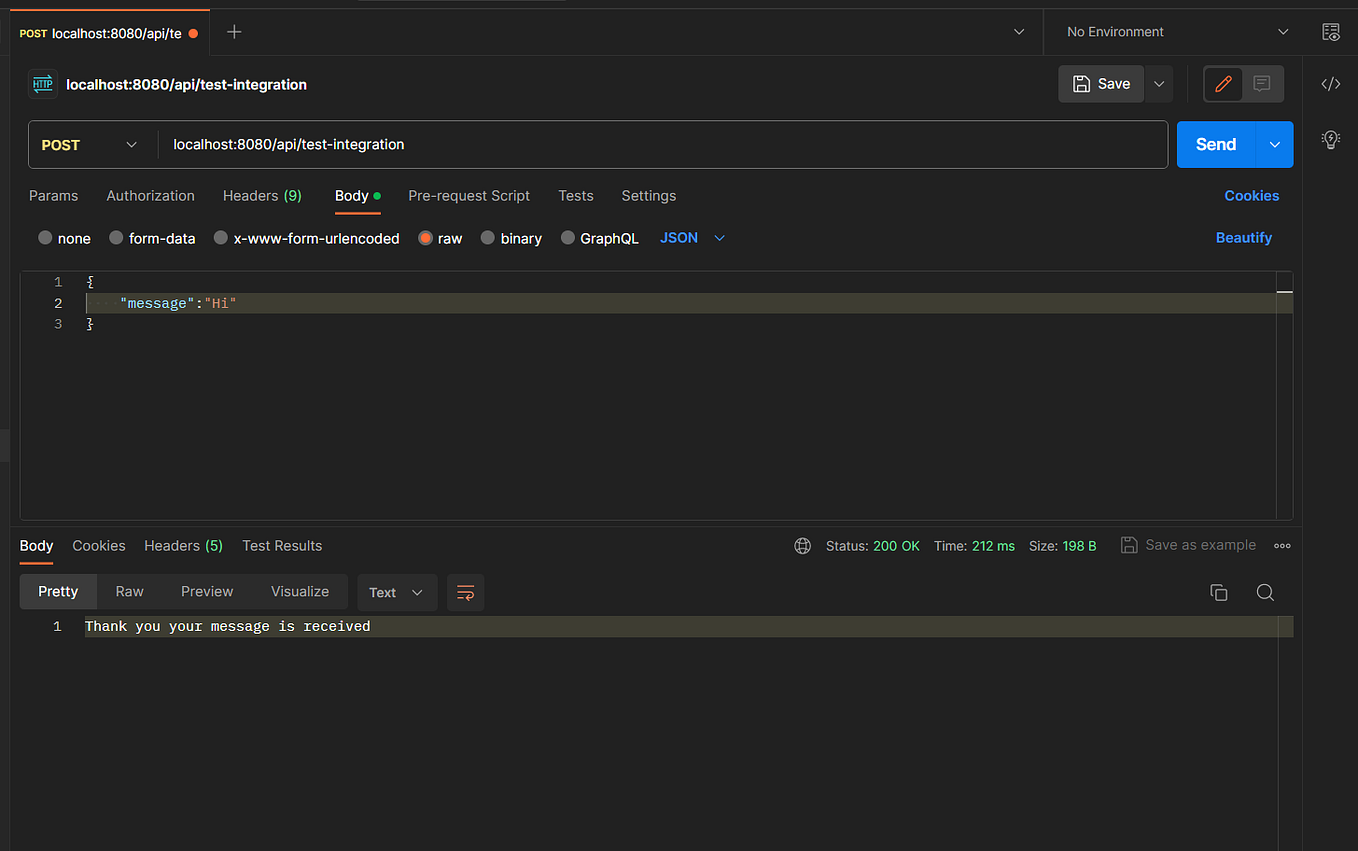Click the pencil edit icon
This screenshot has height=851, width=1358.
coord(1223,84)
